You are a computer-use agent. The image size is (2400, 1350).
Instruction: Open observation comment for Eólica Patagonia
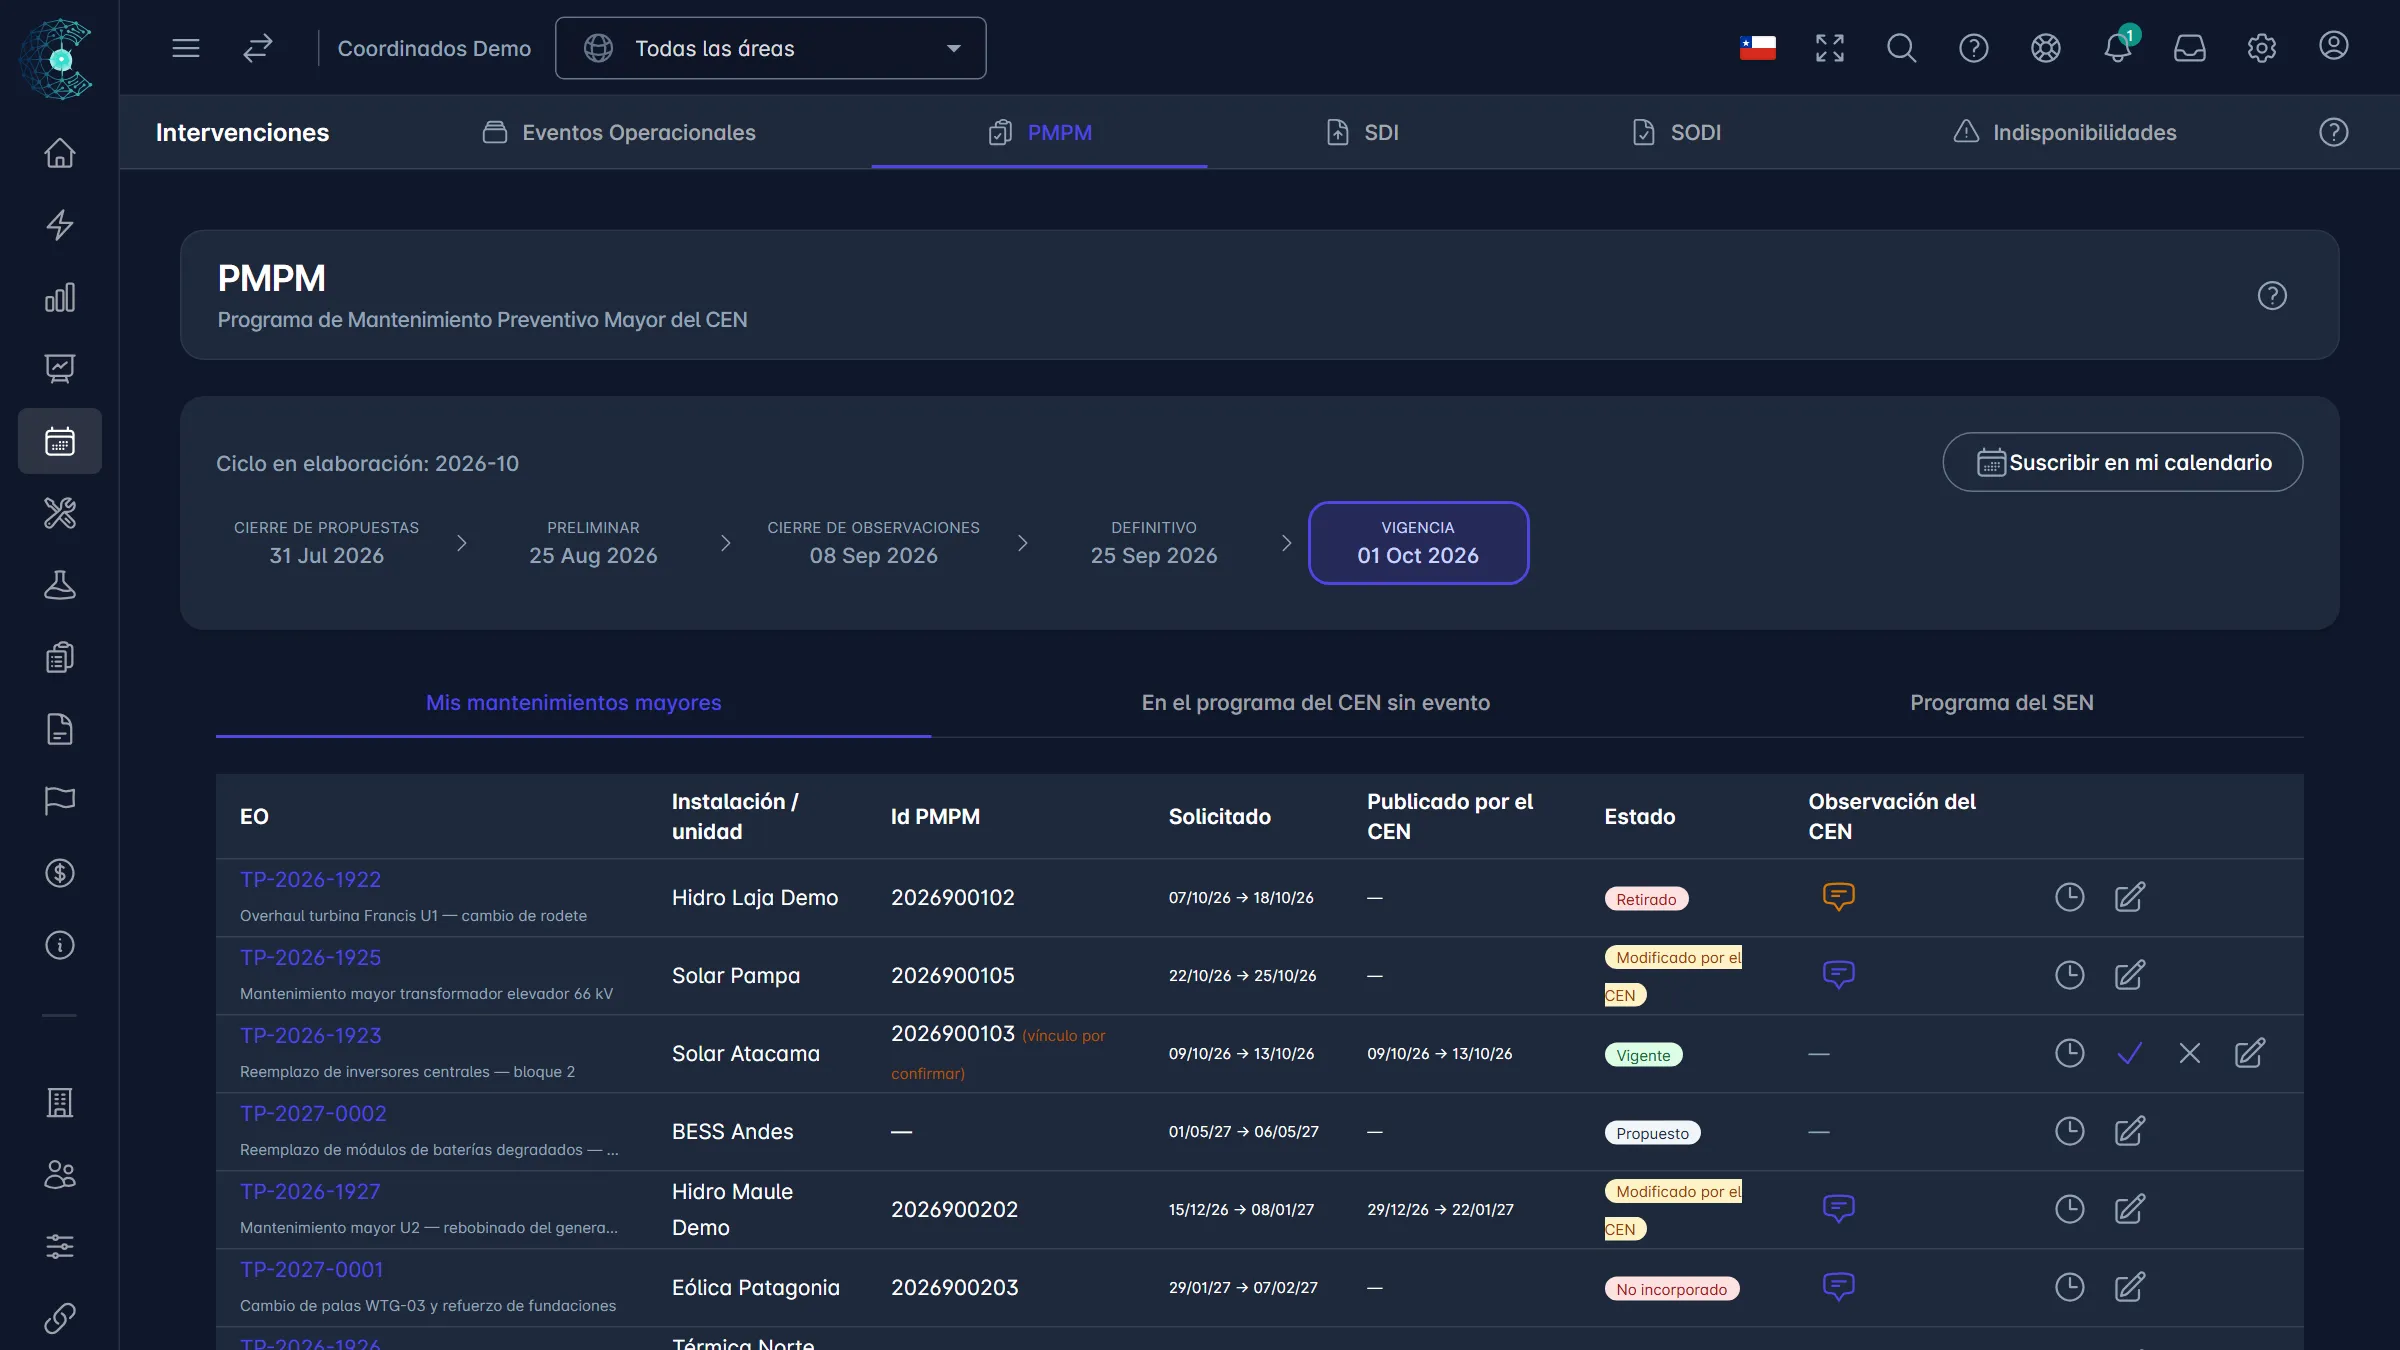click(1838, 1286)
